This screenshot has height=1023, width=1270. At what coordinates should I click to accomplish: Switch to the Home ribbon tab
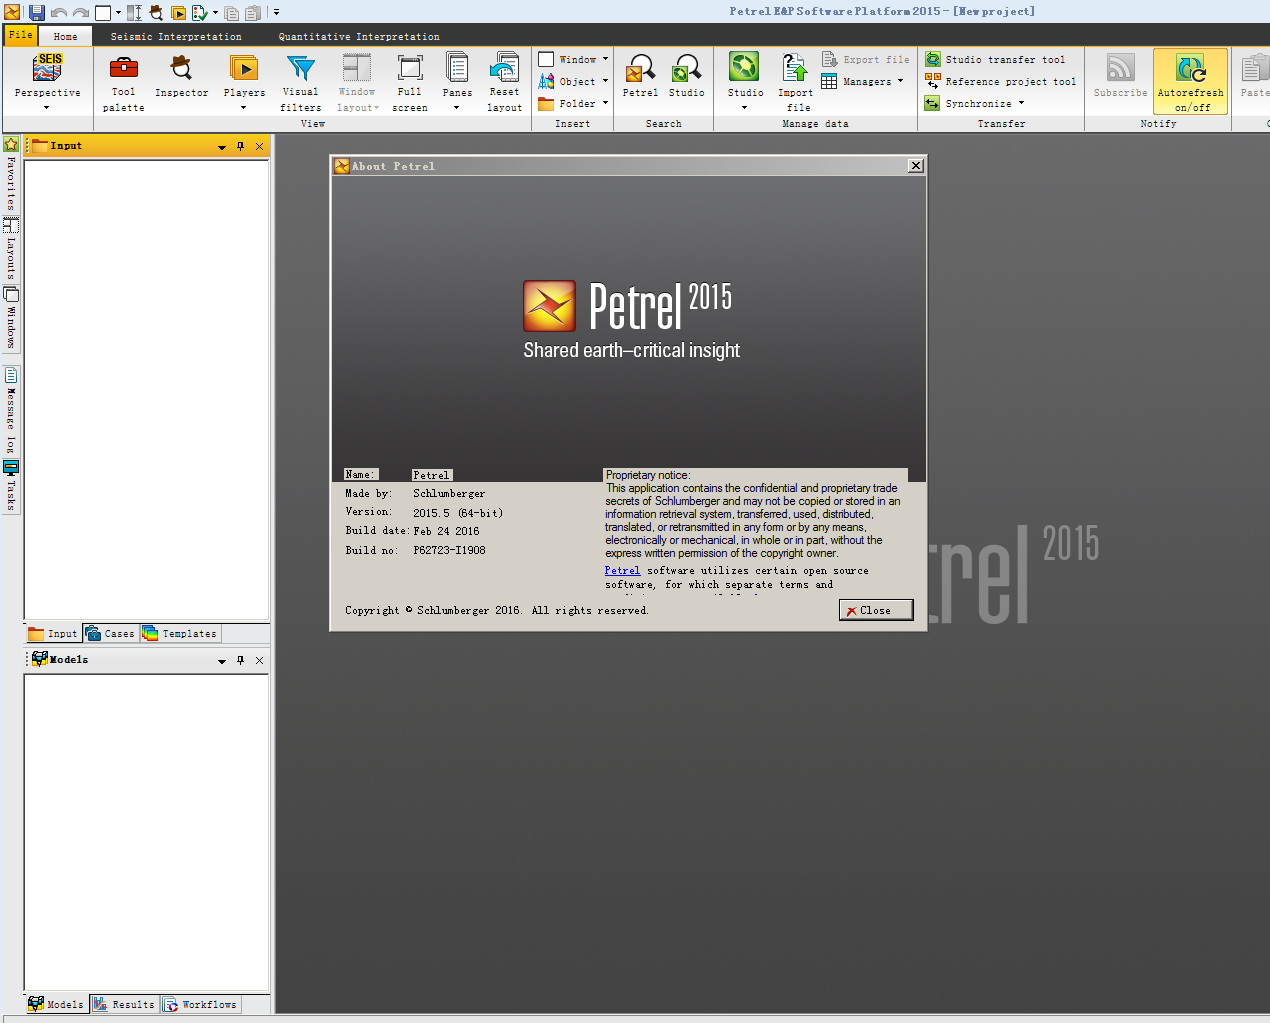[66, 36]
